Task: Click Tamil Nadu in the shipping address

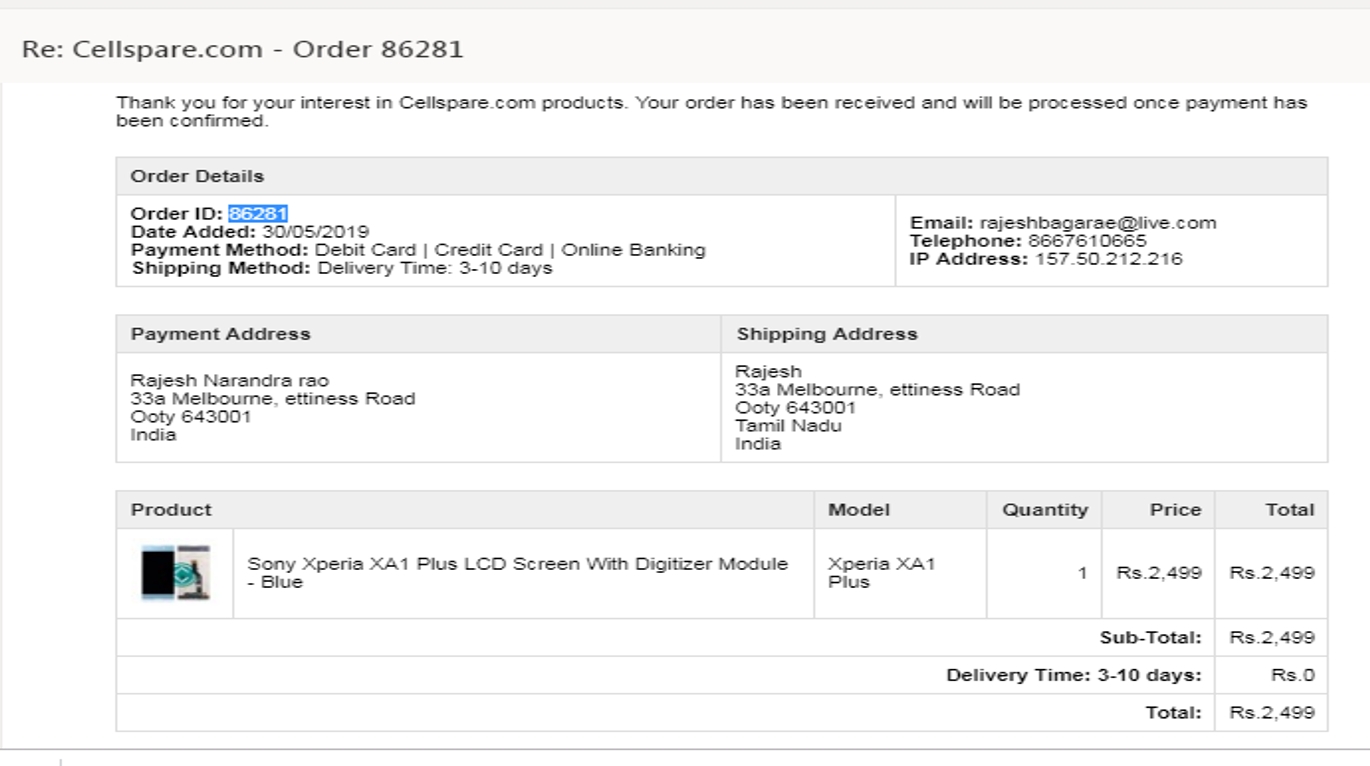Action: click(788, 426)
